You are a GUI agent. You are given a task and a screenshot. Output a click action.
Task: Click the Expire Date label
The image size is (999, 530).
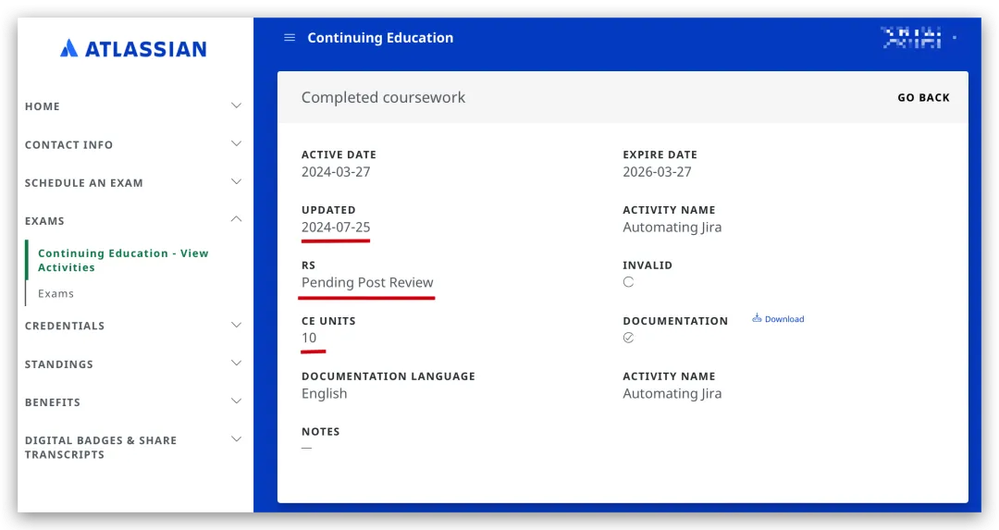pyautogui.click(x=660, y=155)
